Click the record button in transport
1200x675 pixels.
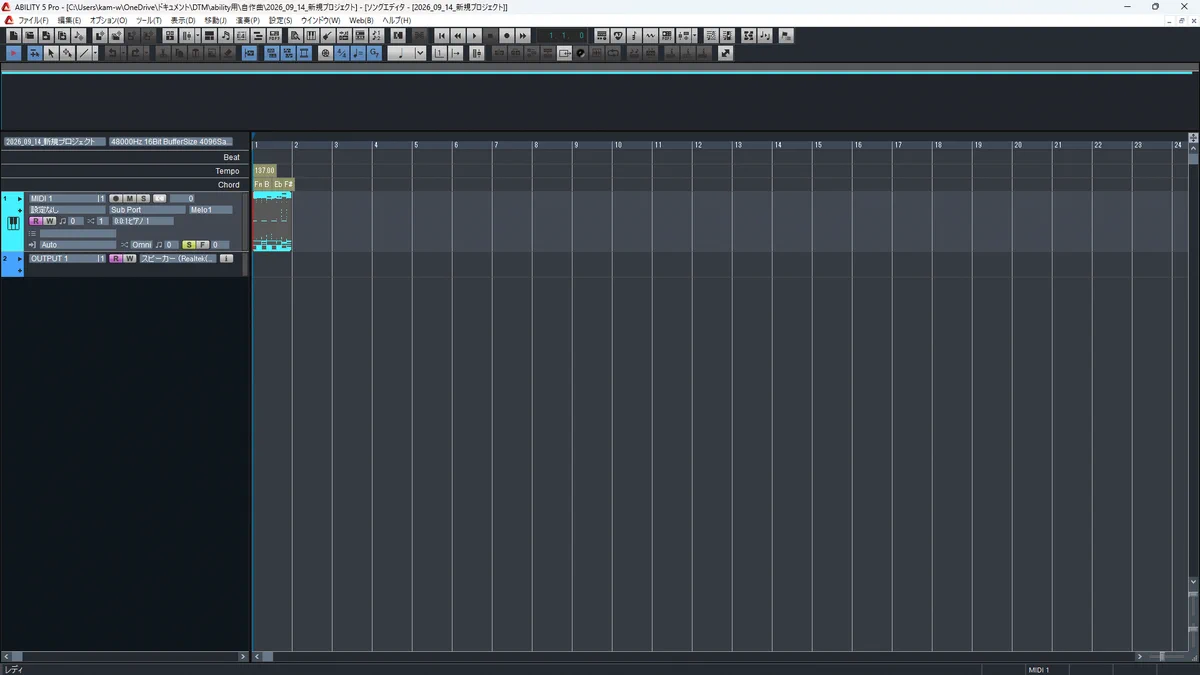506,36
